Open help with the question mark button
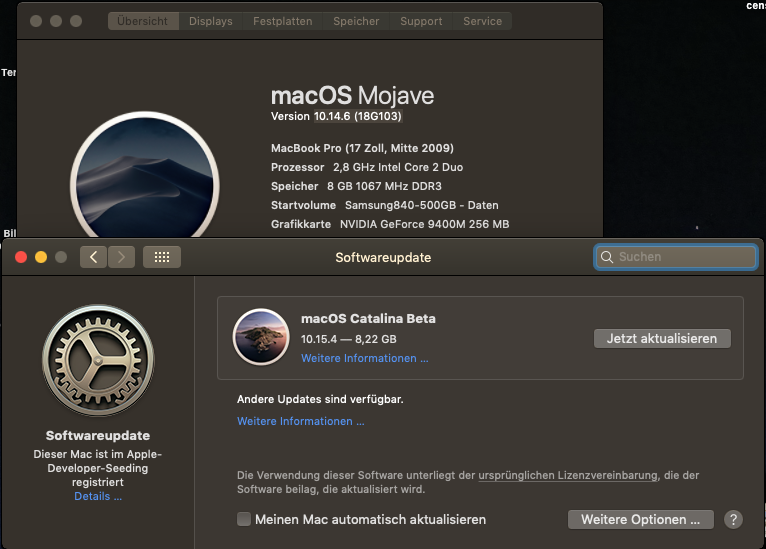 (x=733, y=520)
